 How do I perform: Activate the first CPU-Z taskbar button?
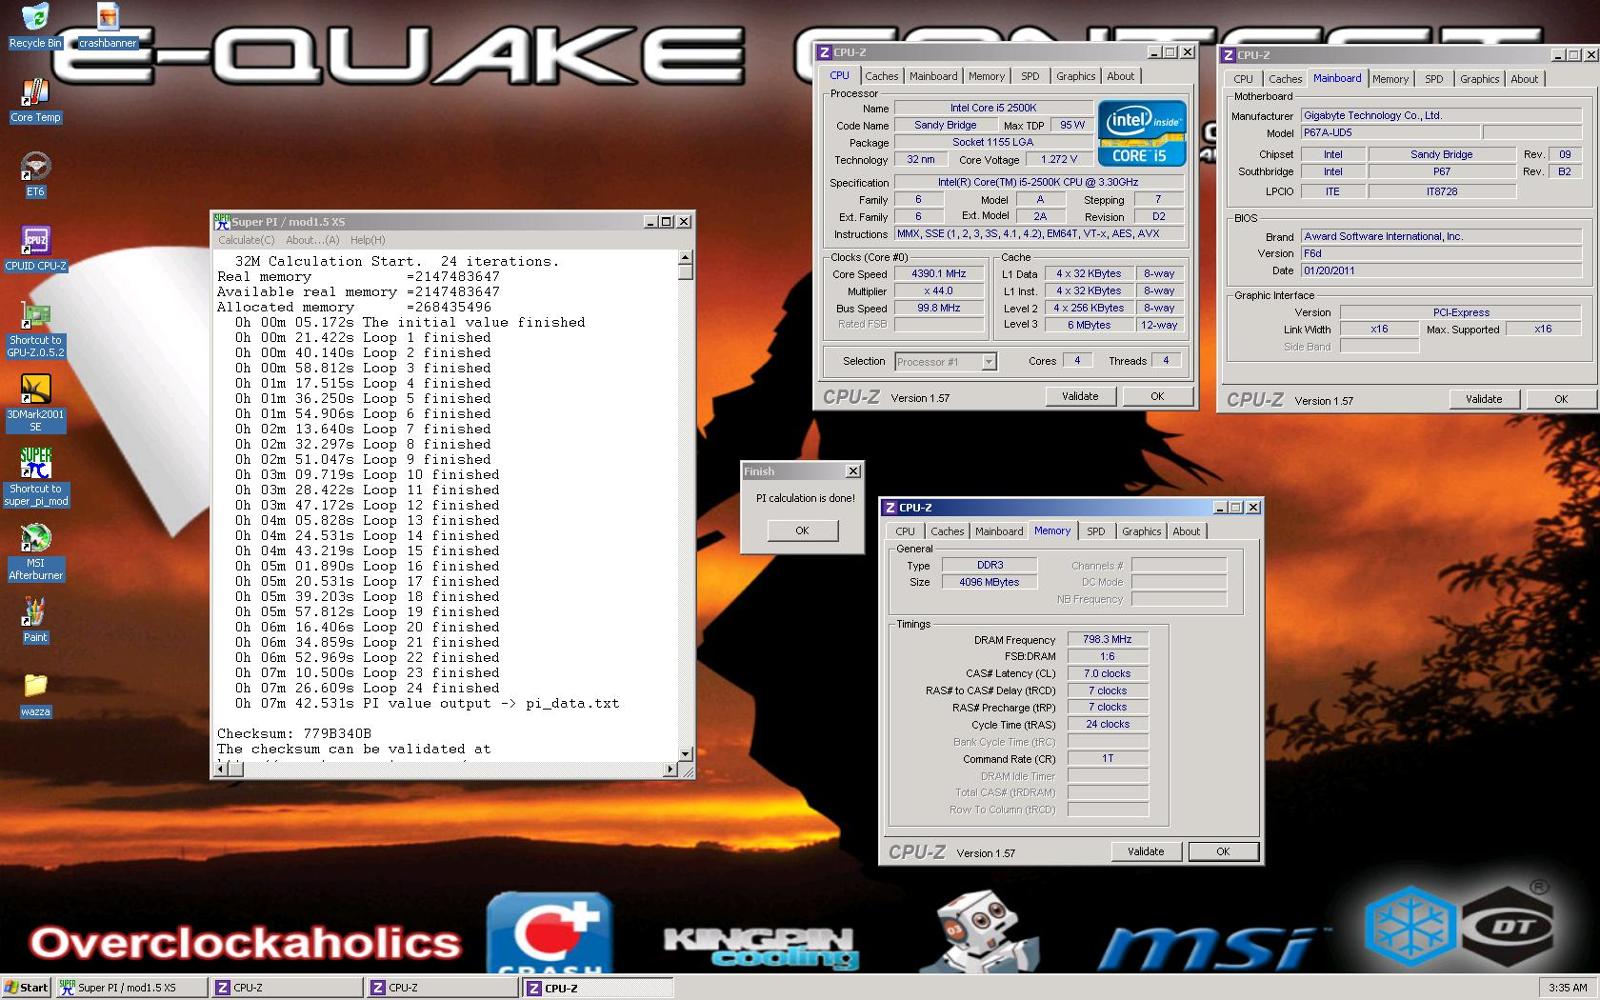pyautogui.click(x=288, y=987)
